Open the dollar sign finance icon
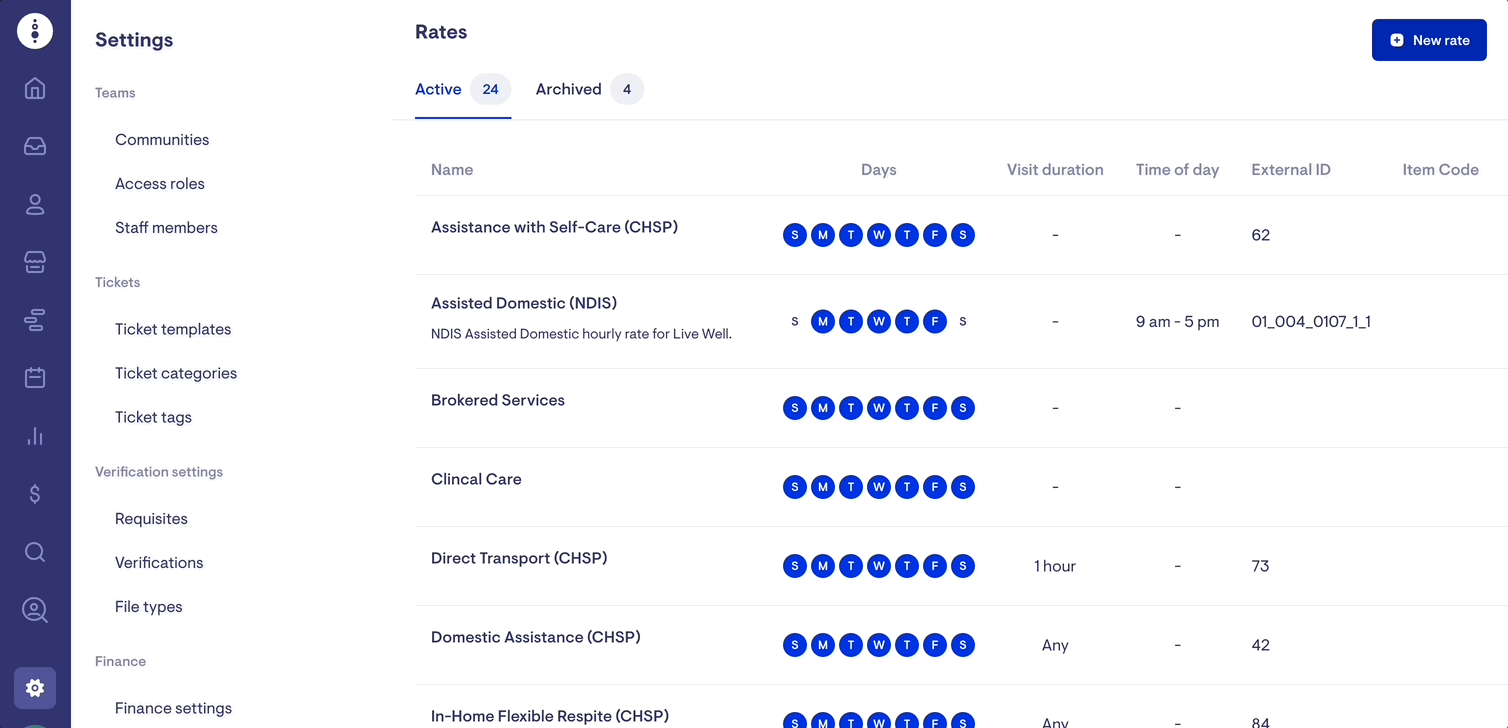This screenshot has width=1508, height=728. [35, 494]
